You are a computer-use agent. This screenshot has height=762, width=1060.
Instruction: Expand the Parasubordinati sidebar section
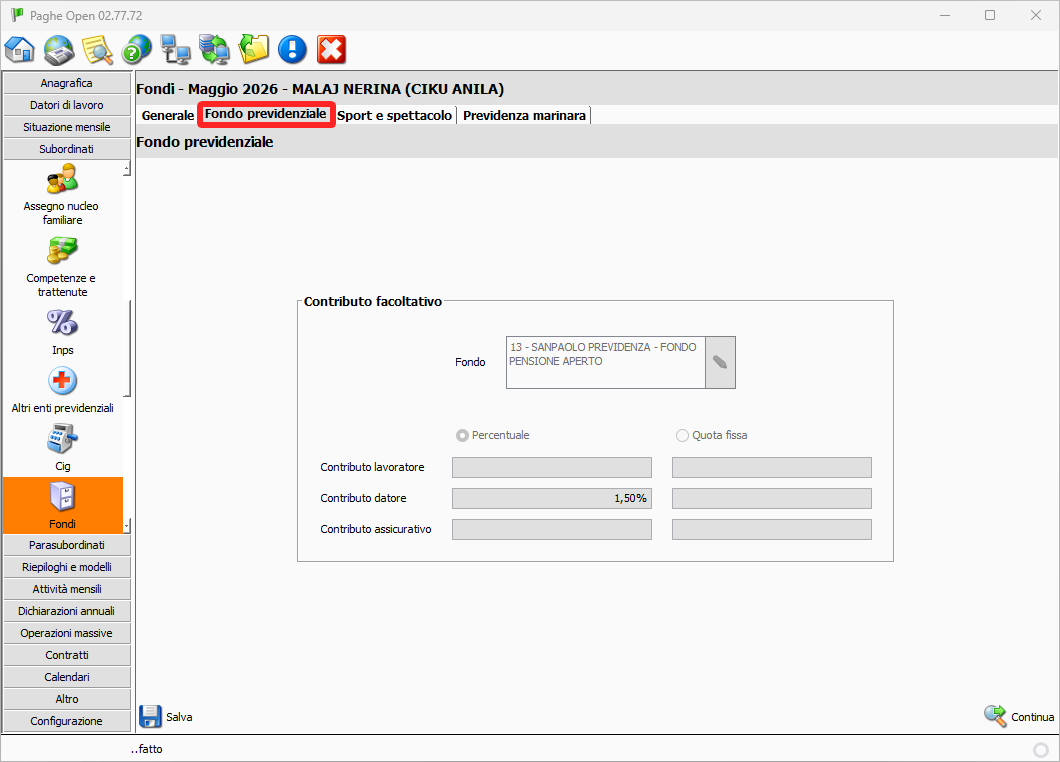(x=66, y=545)
